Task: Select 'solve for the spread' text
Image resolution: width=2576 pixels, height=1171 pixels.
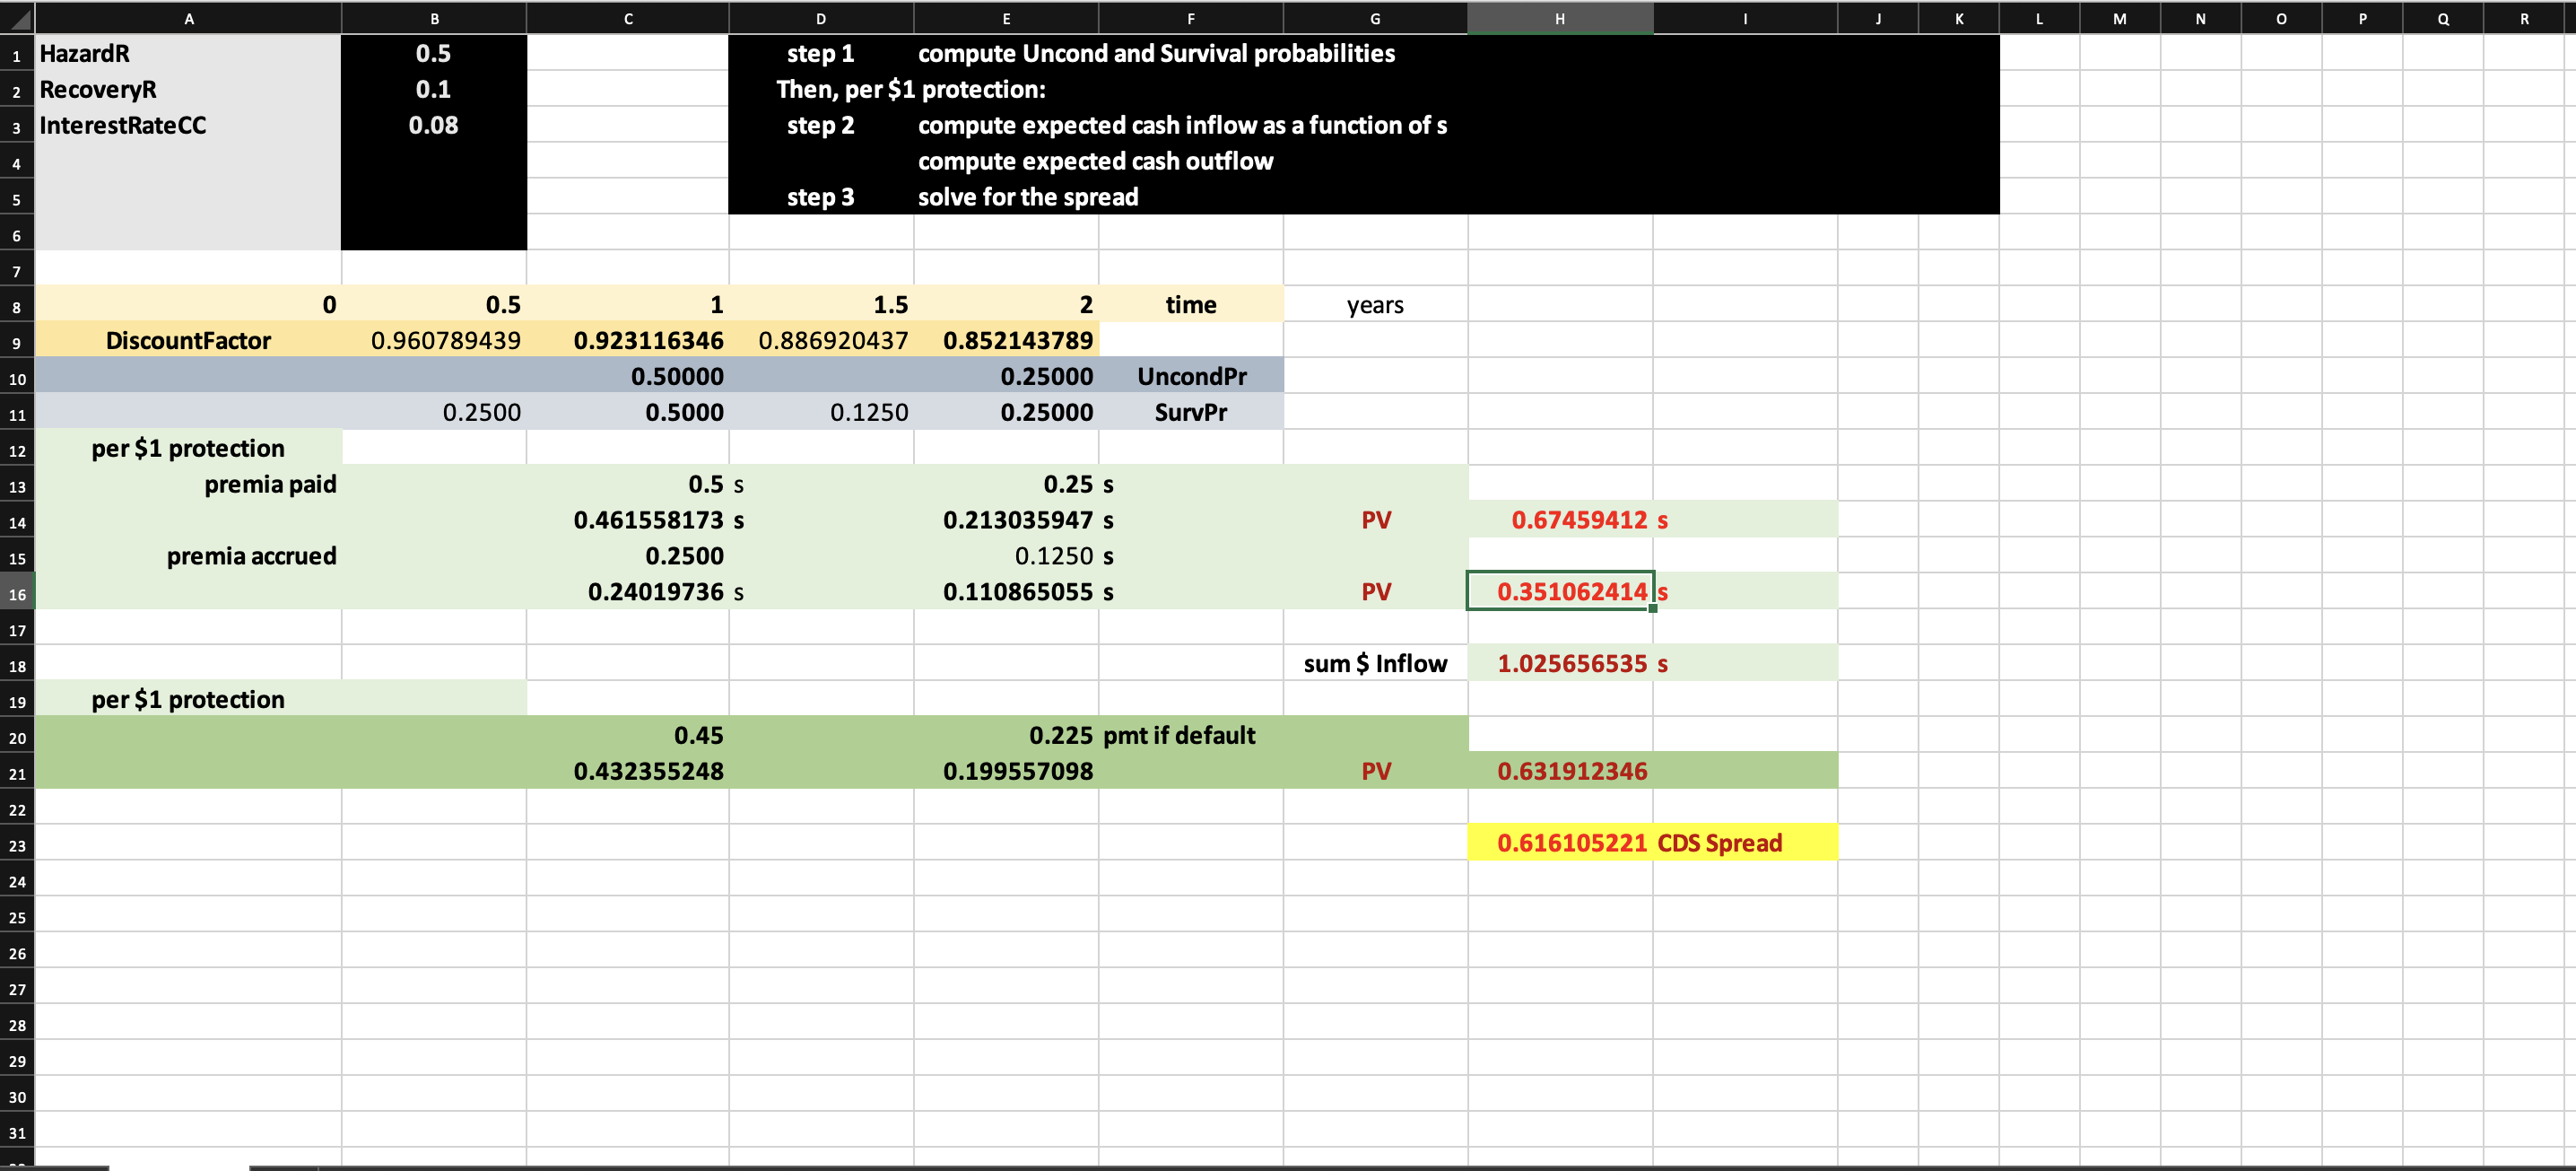Action: coord(1028,197)
